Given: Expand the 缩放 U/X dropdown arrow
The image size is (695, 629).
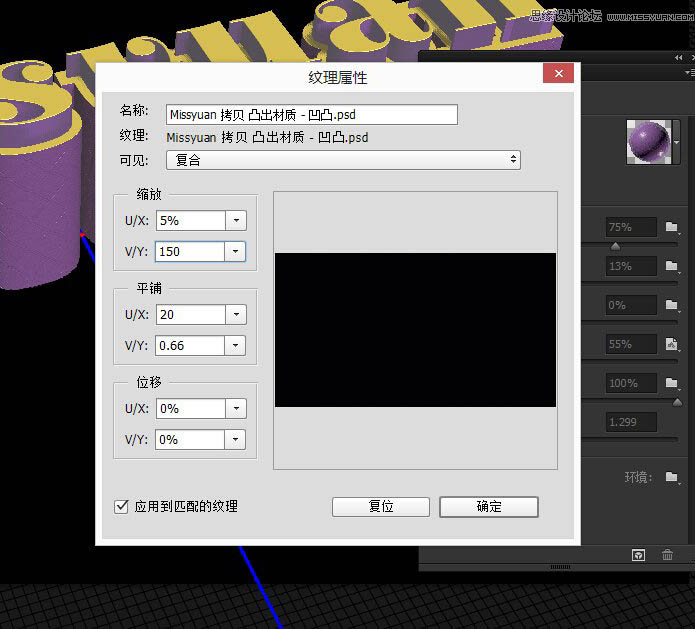Looking at the screenshot, I should pos(236,221).
